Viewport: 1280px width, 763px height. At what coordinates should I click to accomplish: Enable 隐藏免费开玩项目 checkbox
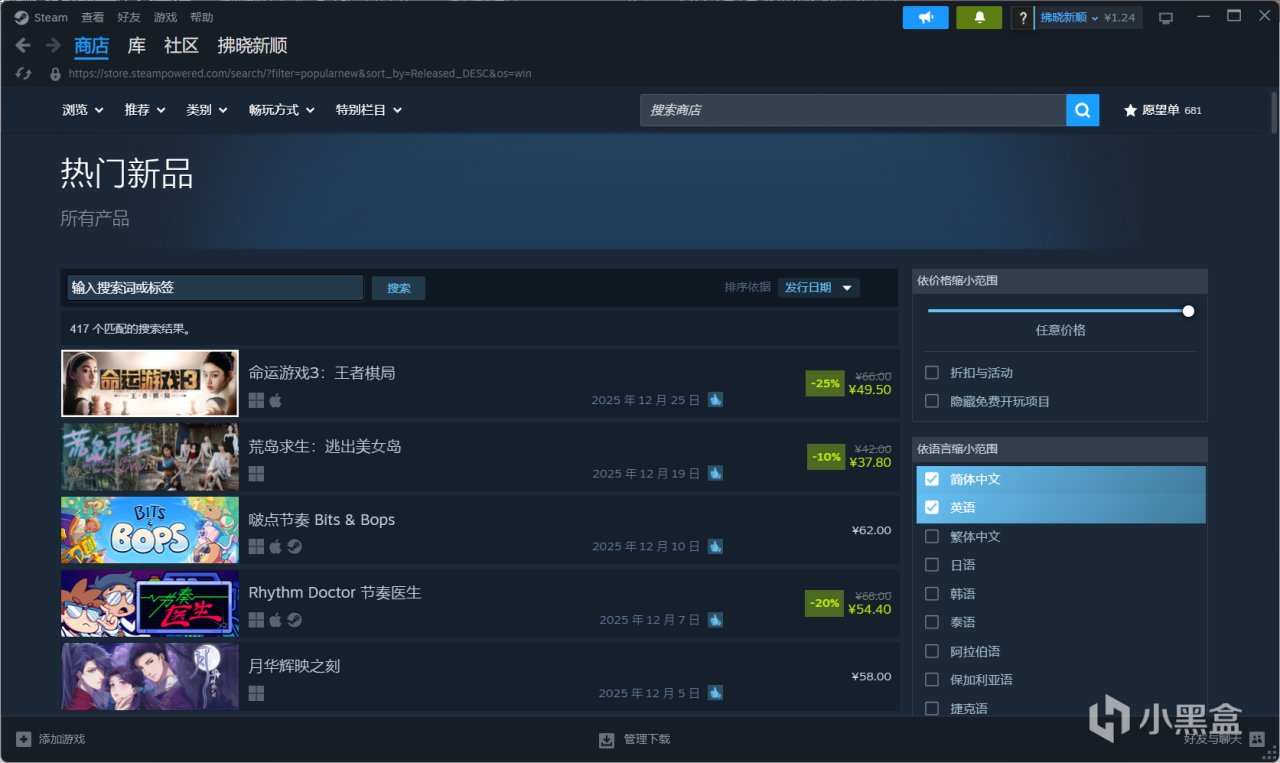[x=932, y=401]
